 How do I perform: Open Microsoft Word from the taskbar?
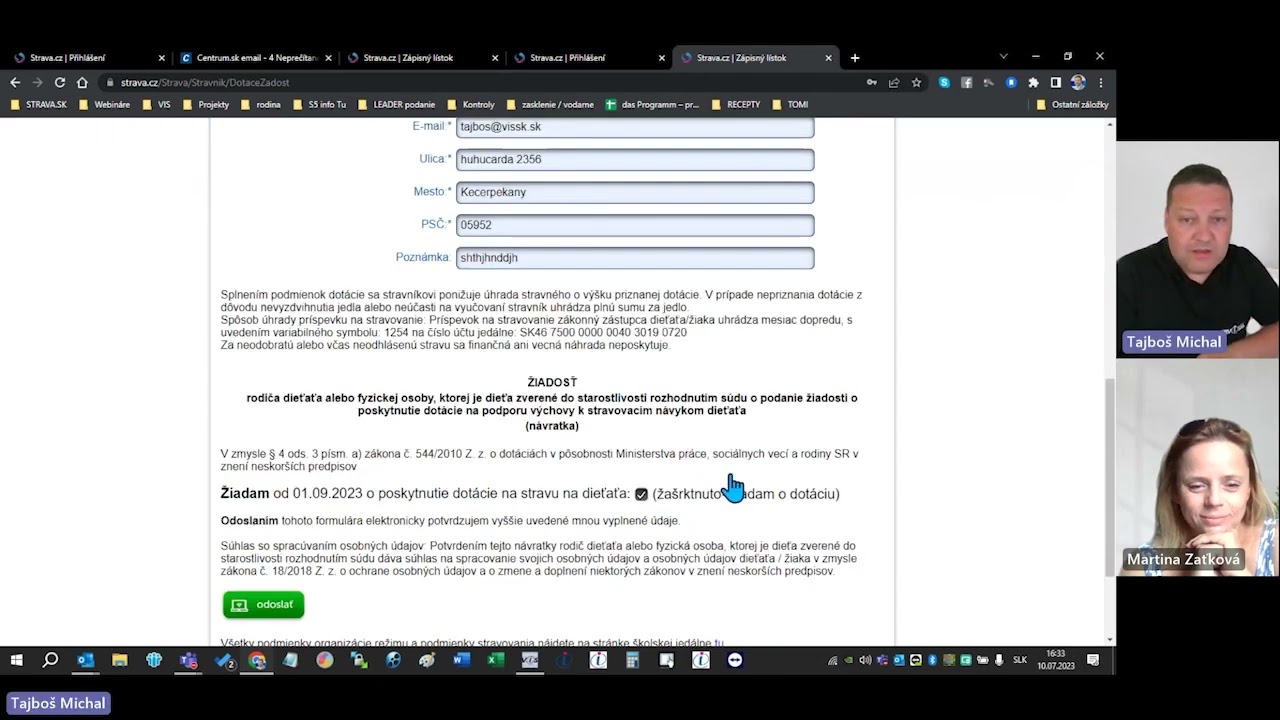461,660
